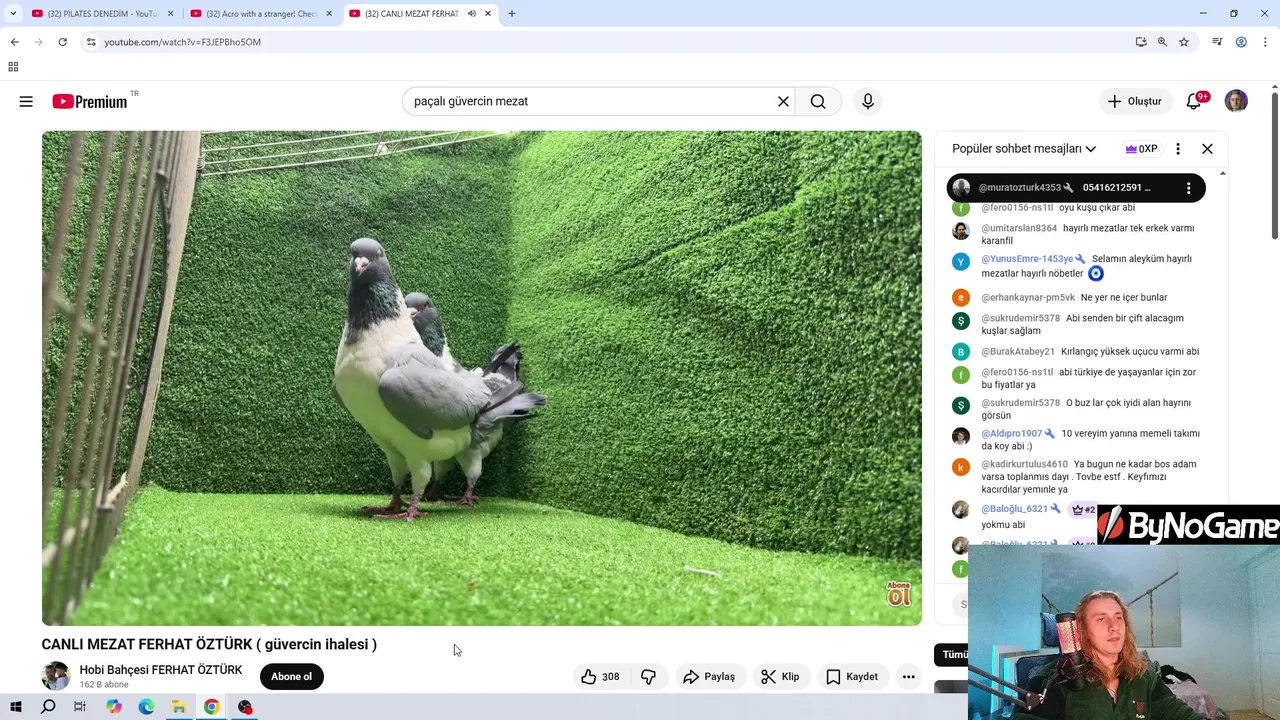Screen dimensions: 1280x720
Task: Open the notifications bell
Action: pyautogui.click(x=1194, y=101)
